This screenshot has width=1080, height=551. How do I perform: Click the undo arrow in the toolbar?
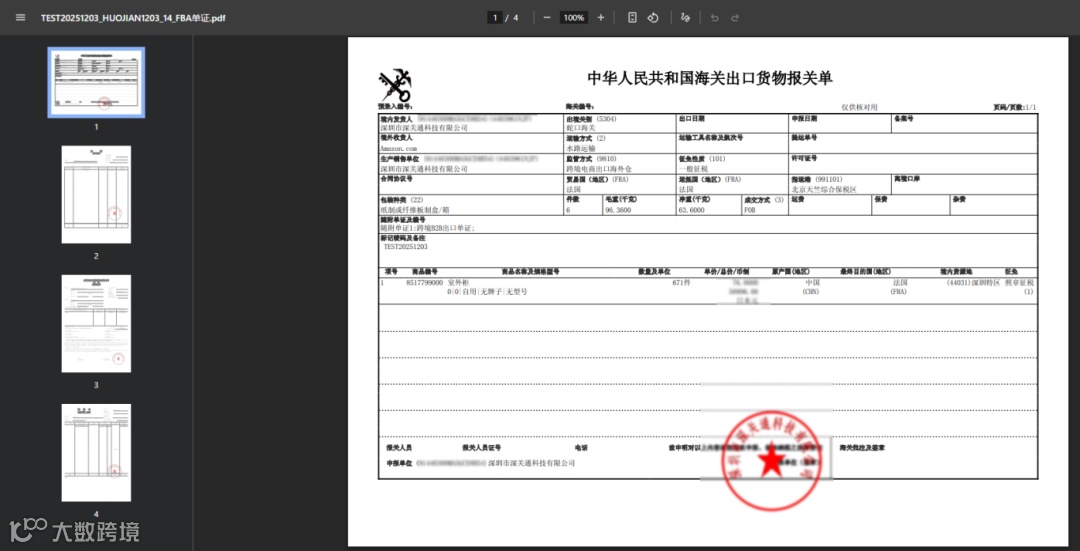tap(714, 18)
